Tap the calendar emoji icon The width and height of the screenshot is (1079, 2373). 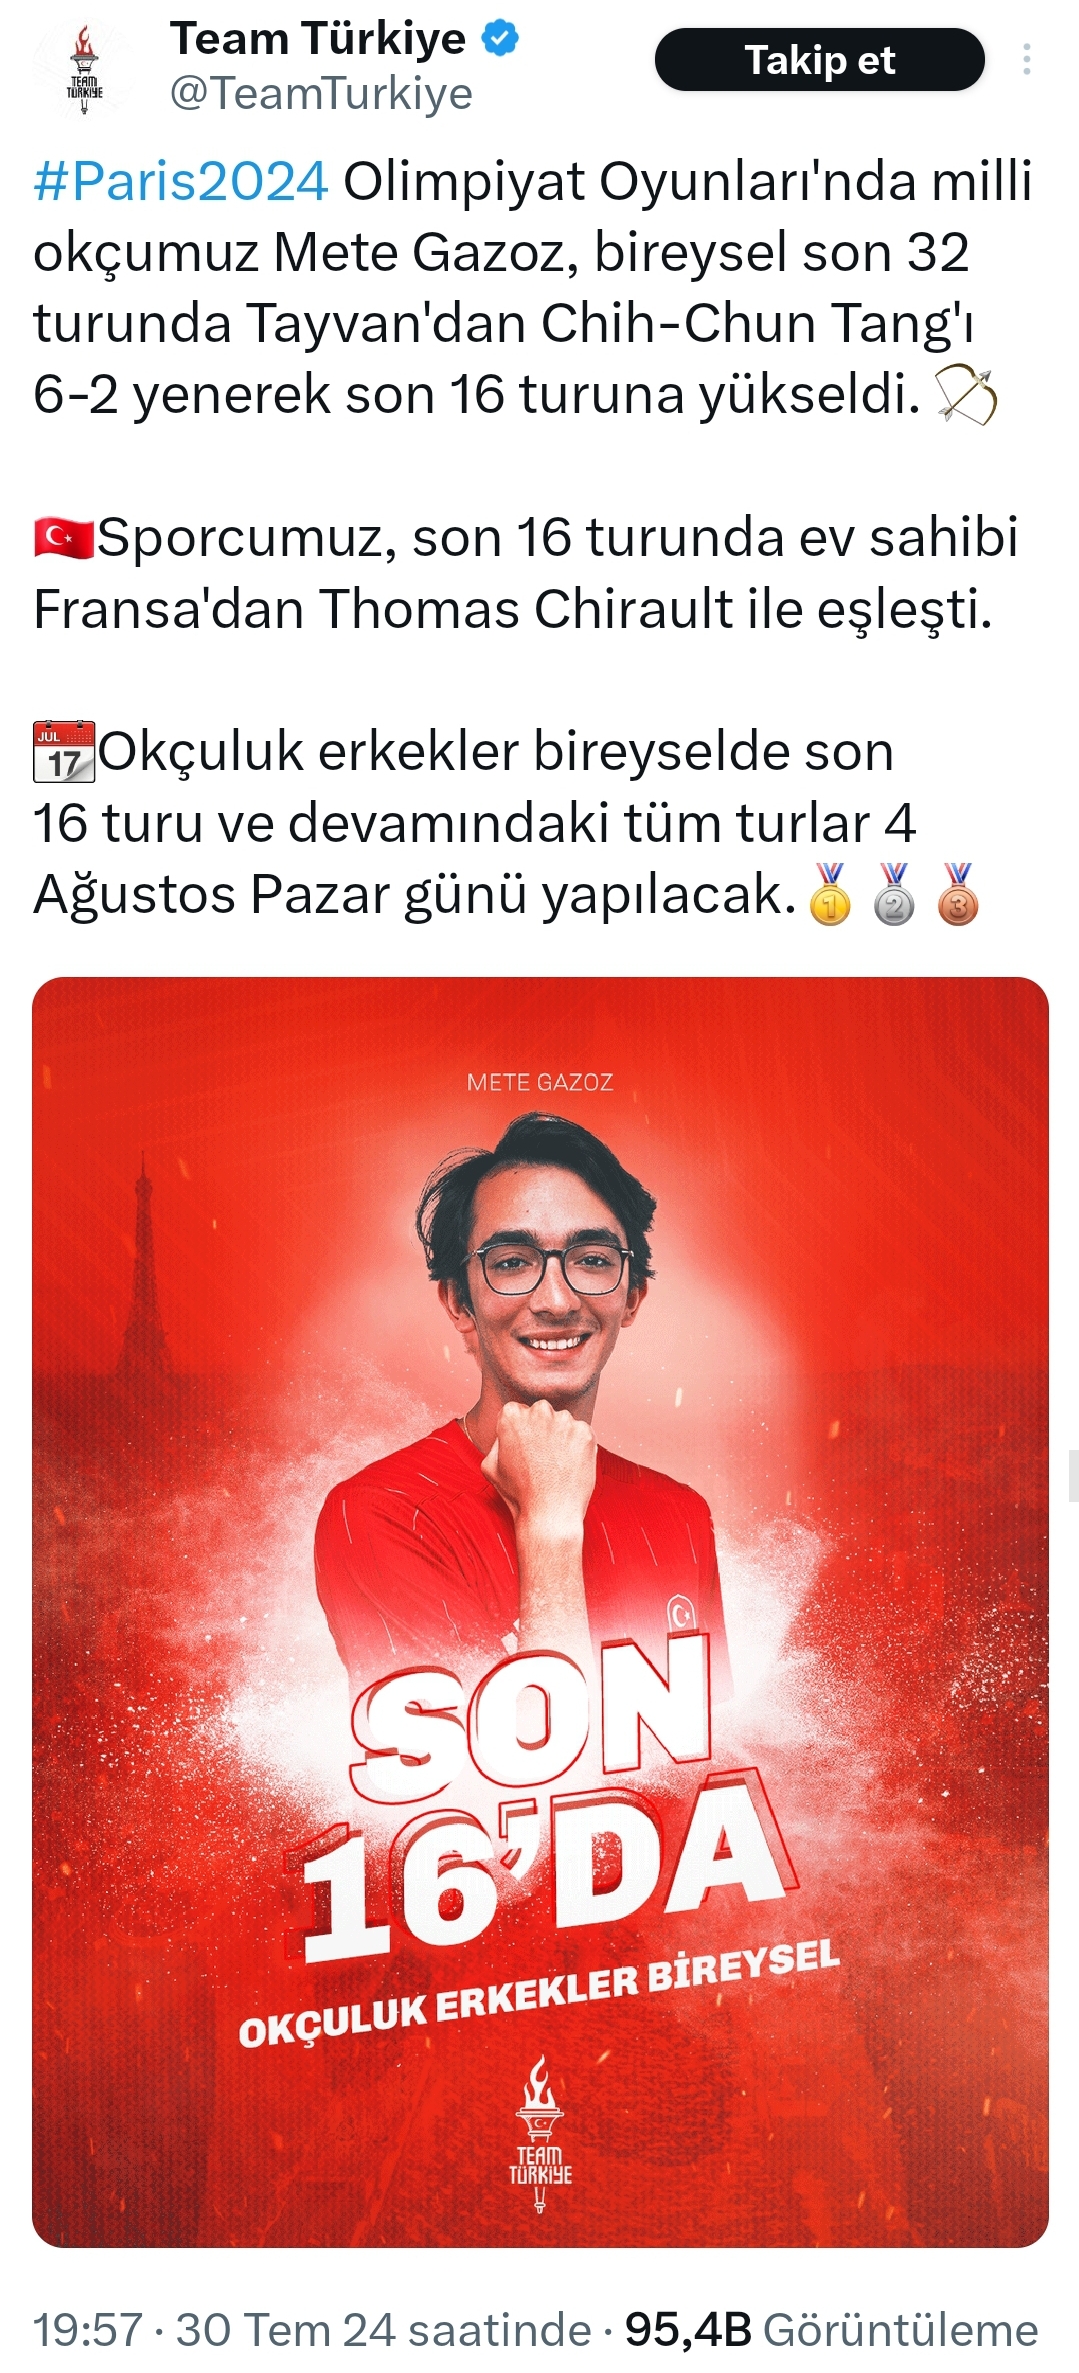coord(64,751)
